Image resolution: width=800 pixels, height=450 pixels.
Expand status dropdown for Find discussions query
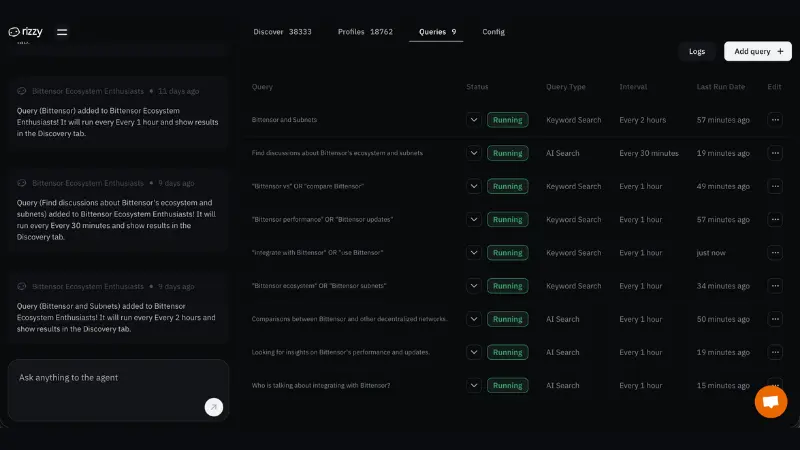tap(473, 153)
